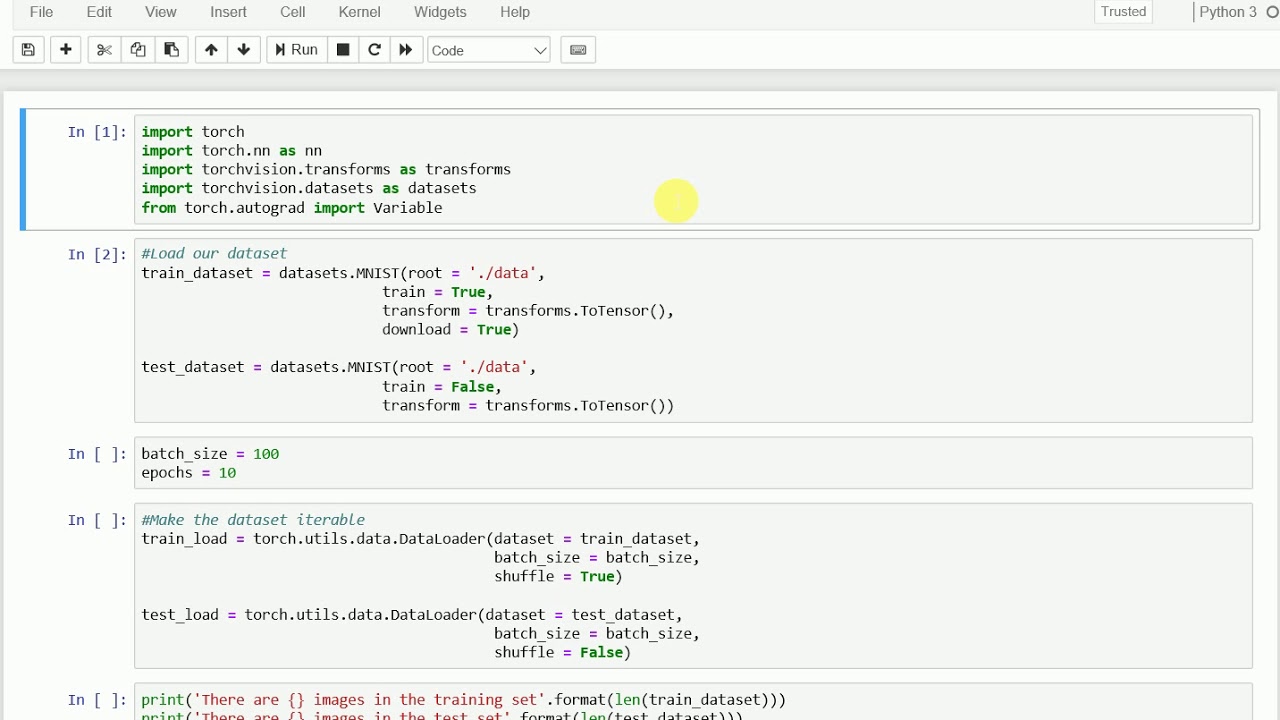Open the Kernel menu
This screenshot has height=720, width=1280.
(x=360, y=12)
